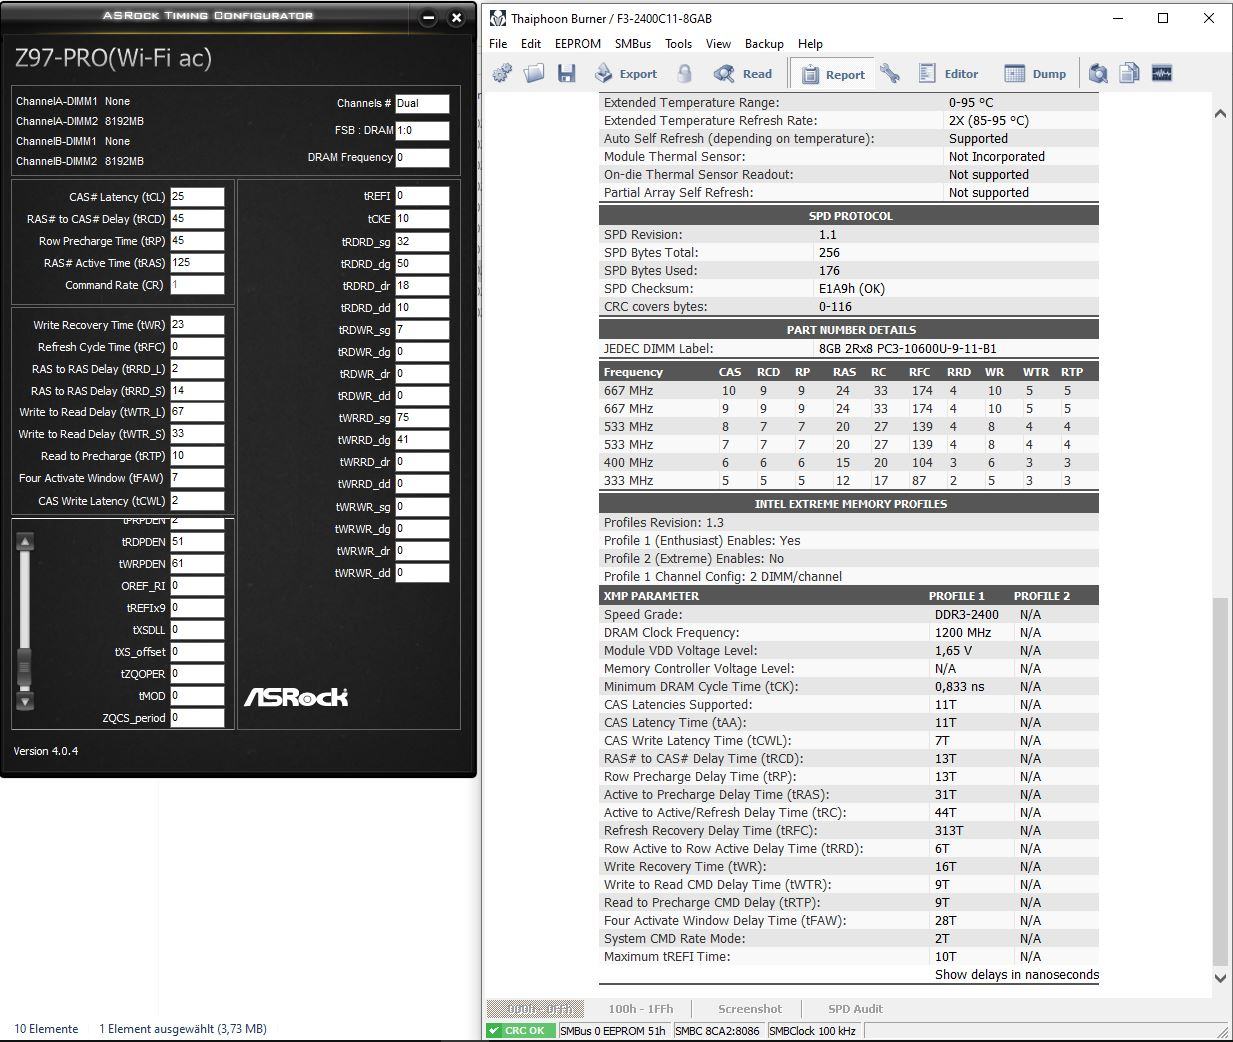1233x1042 pixels.
Task: Click the SMBClock 100 kHz status entry
Action: [x=813, y=1031]
